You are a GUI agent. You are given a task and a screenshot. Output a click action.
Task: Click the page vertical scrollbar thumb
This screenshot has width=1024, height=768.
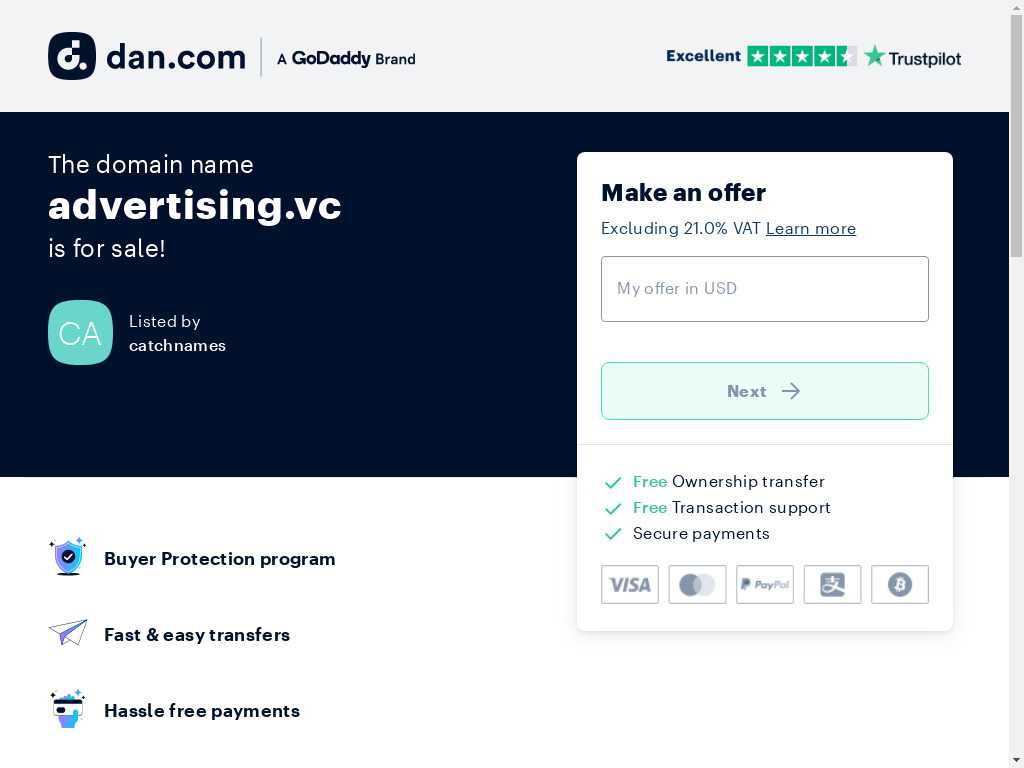(1016, 135)
